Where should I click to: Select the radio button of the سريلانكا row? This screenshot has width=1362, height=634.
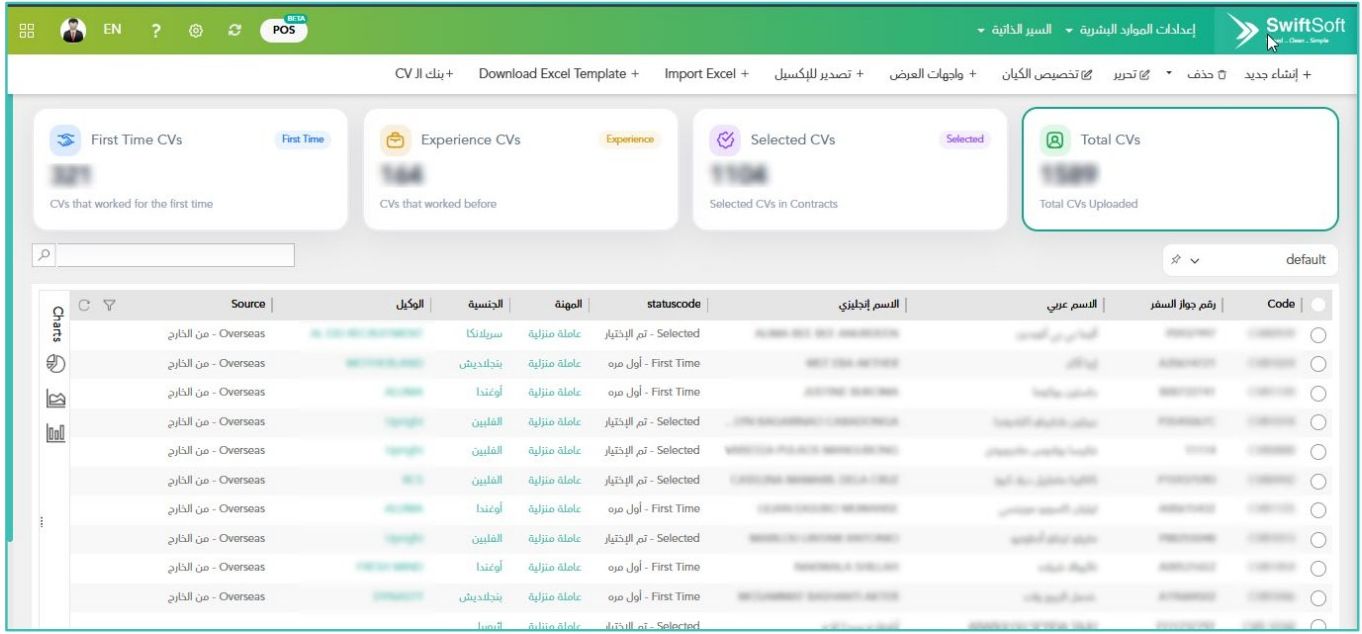tap(1318, 335)
